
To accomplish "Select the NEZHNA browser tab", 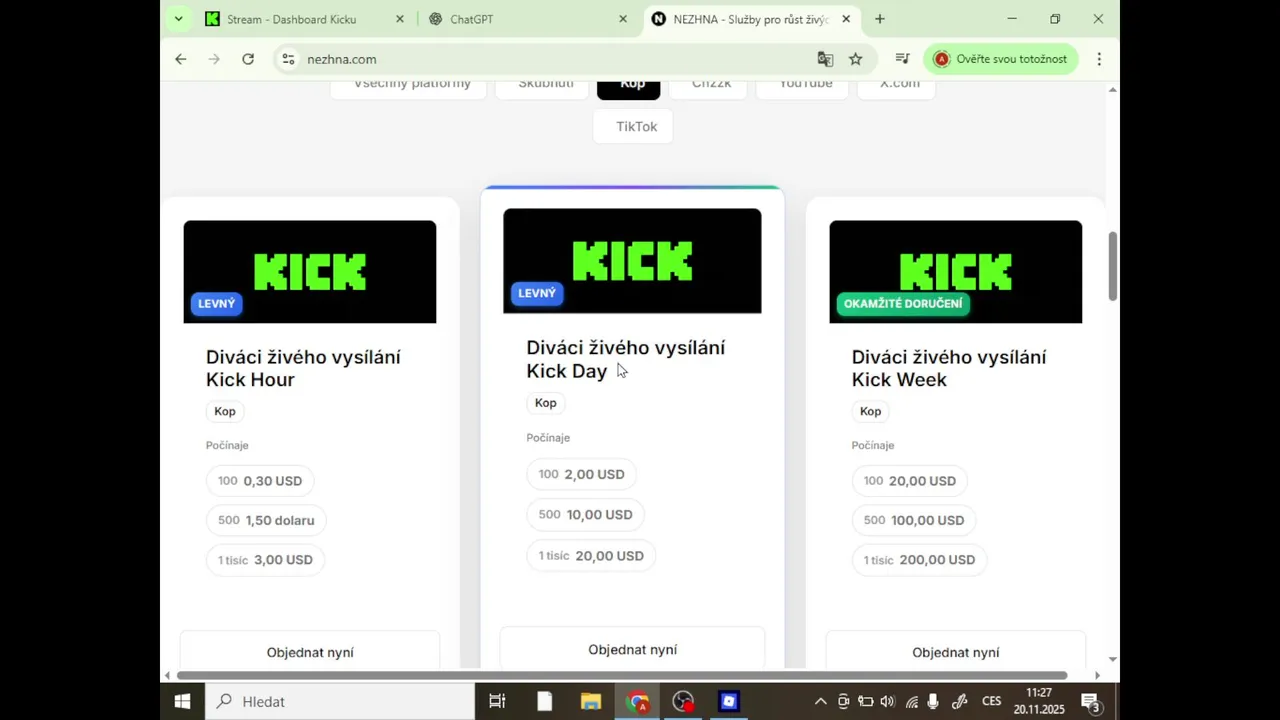I will pos(740,19).
